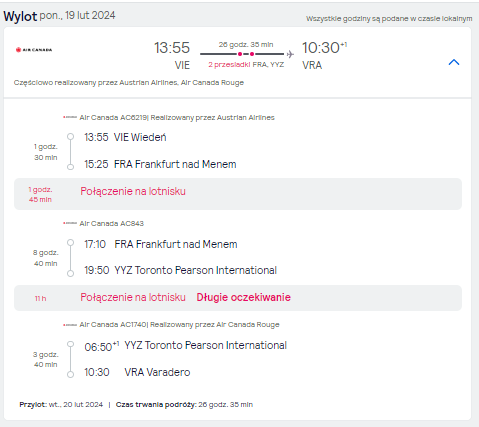The image size is (479, 427).
Task: Click the Air Canada logo in header
Action: (34, 50)
